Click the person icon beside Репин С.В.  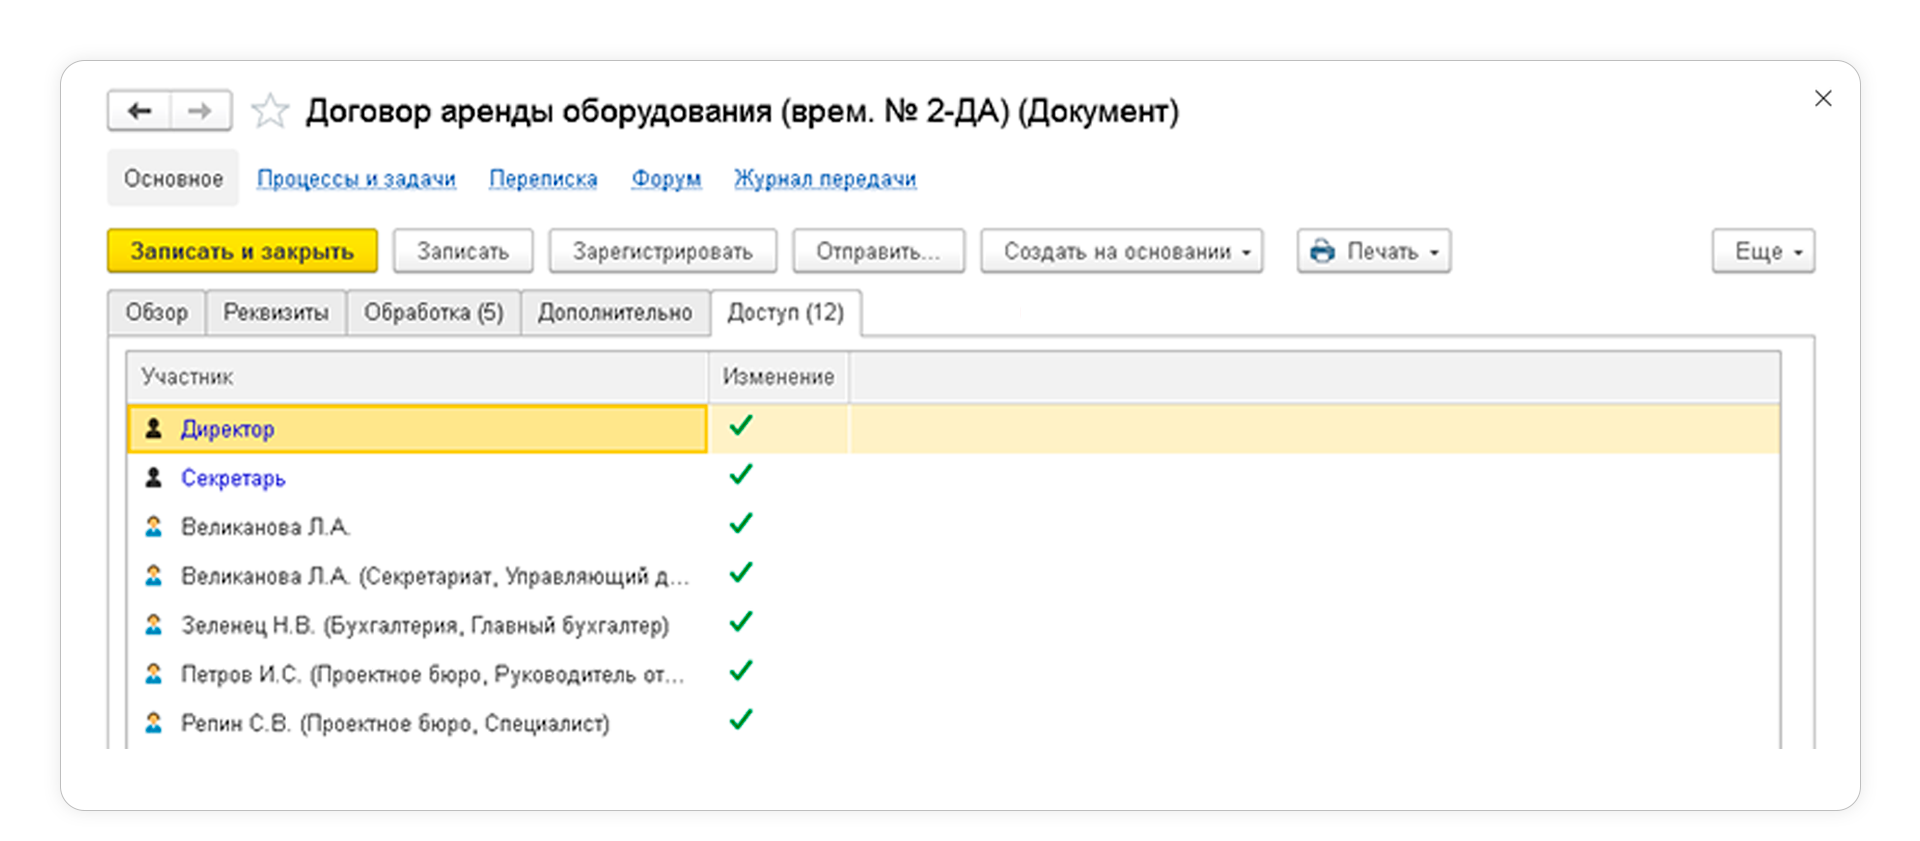tap(154, 723)
